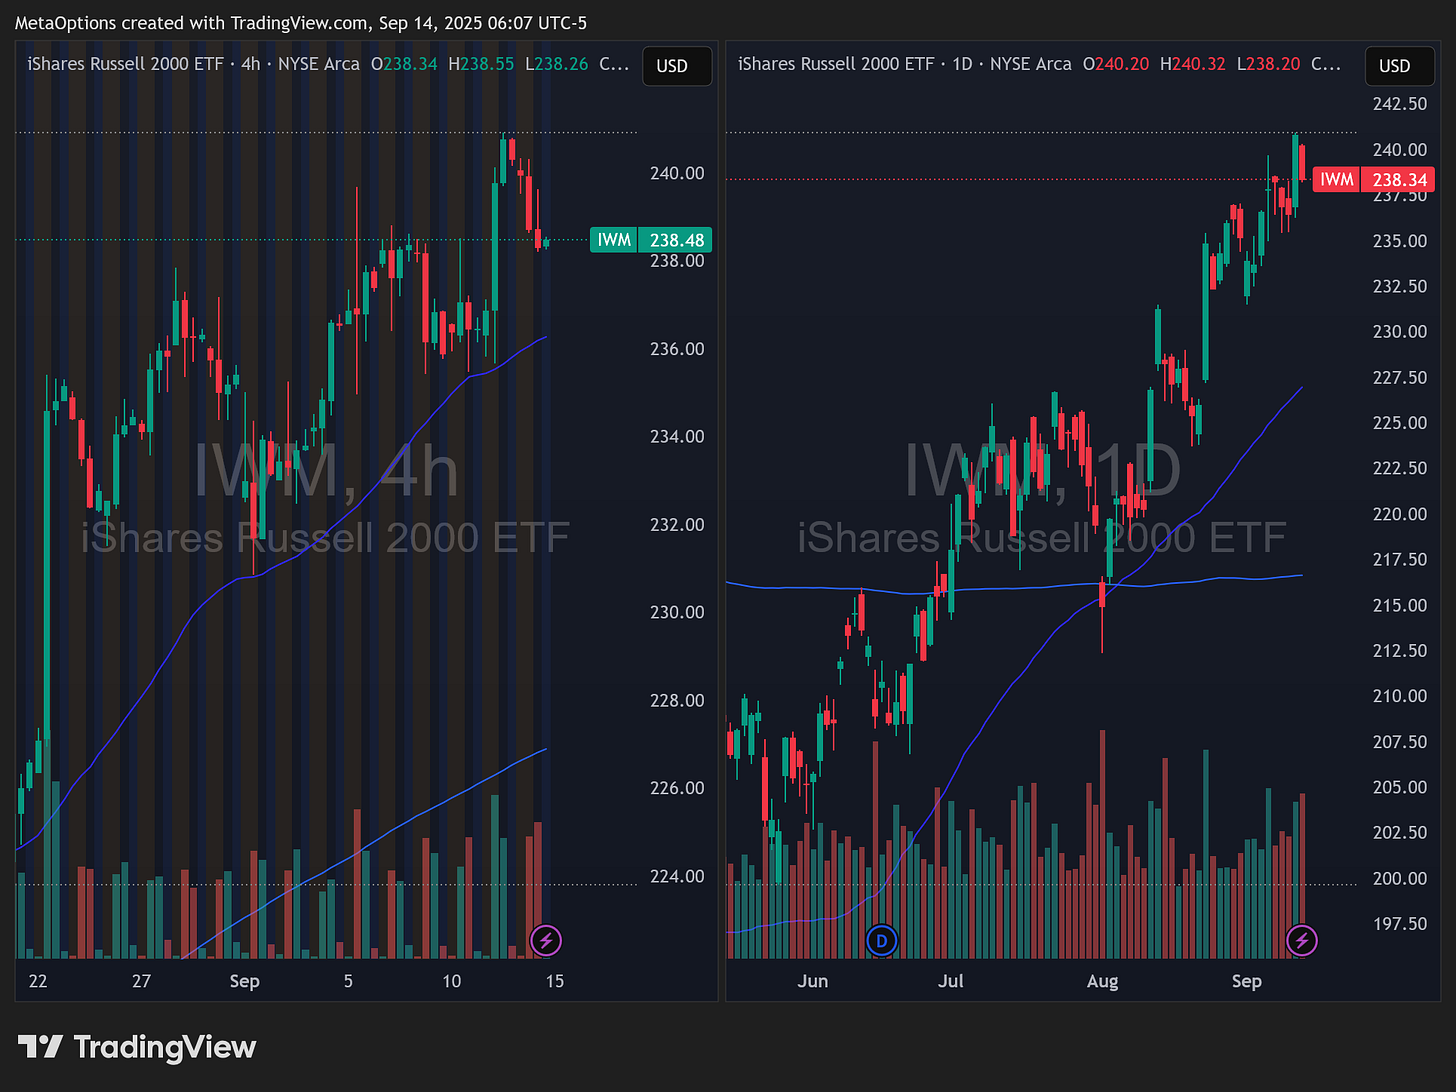The height and width of the screenshot is (1092, 1456).
Task: Click the open value O238.34 on the 4h chart
Action: click(404, 64)
